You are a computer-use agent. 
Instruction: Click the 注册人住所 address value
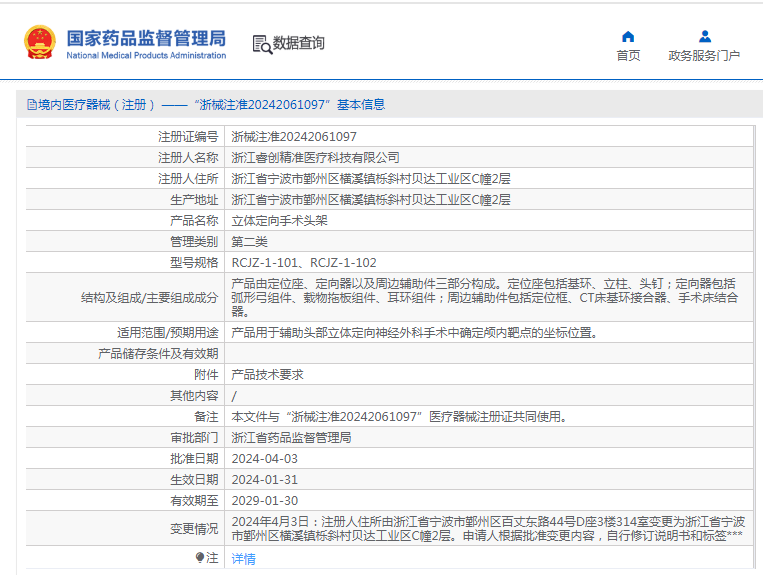371,179
